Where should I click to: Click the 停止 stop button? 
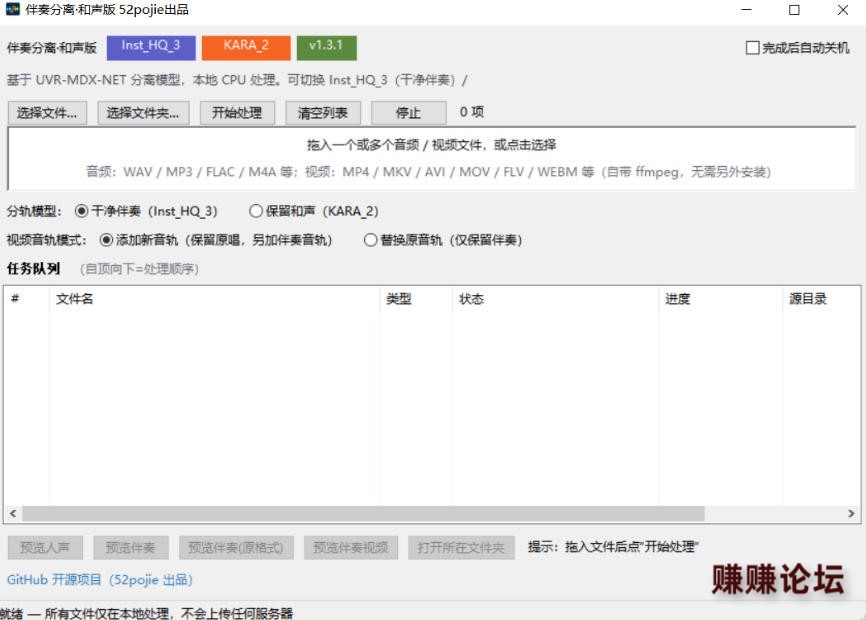click(409, 113)
